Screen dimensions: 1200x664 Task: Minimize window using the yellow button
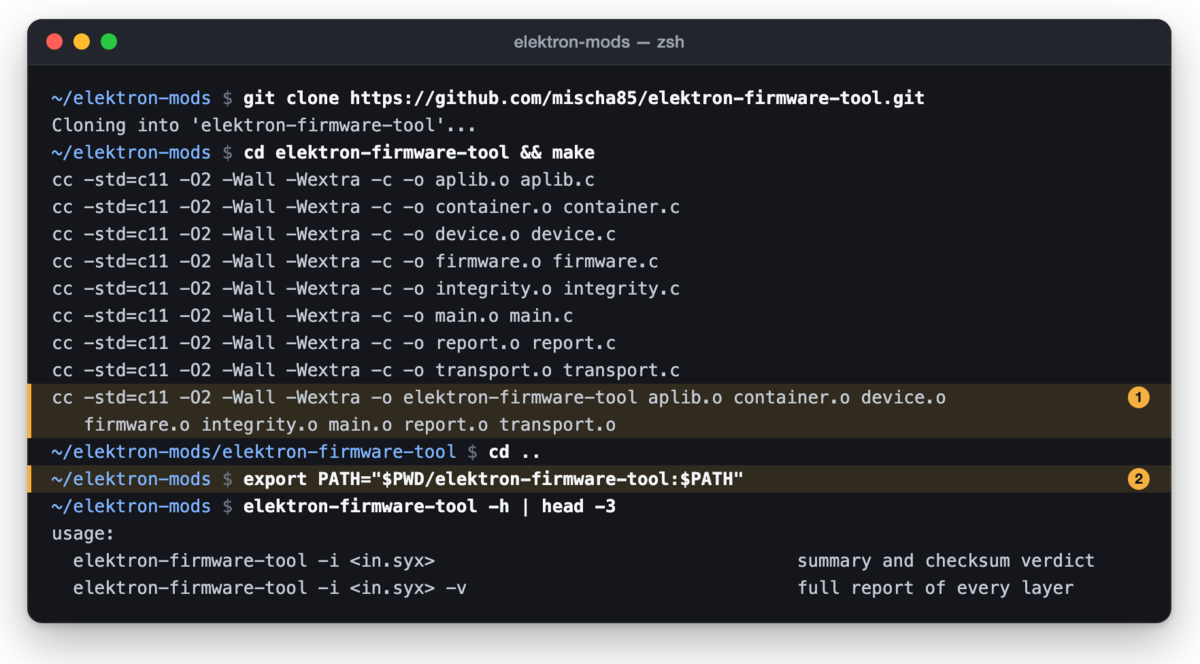81,42
